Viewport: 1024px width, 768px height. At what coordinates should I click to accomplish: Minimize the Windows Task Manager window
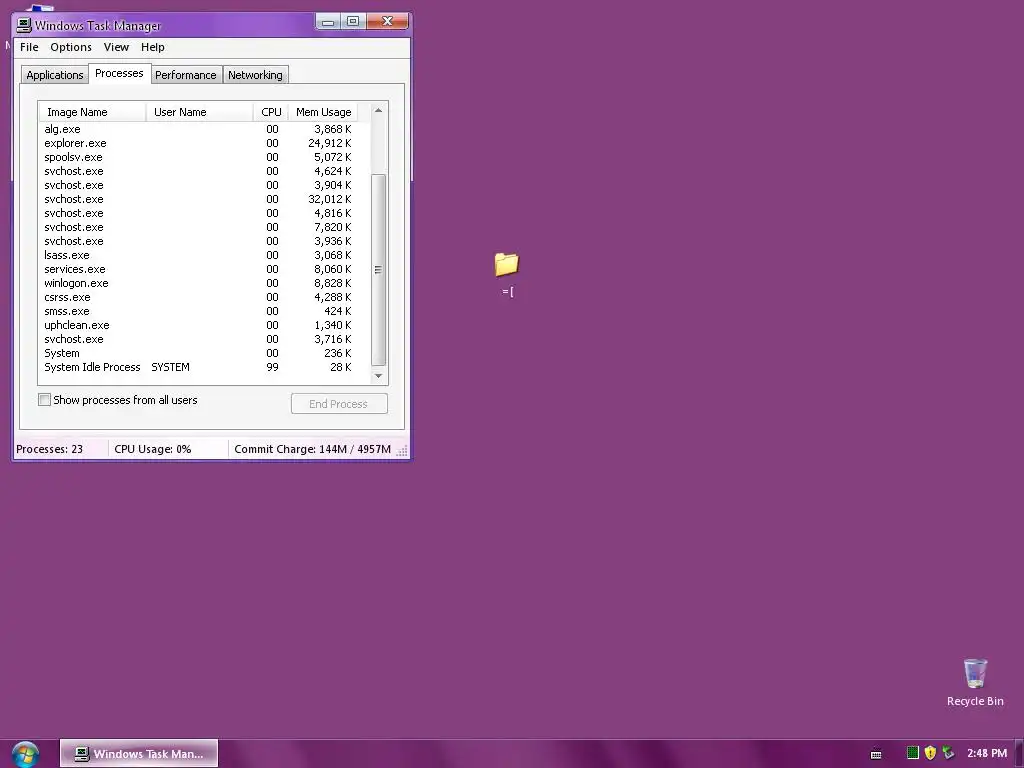(x=328, y=22)
